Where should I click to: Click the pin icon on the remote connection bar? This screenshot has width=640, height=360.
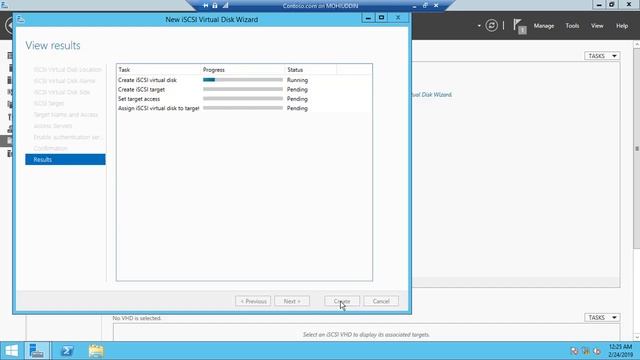pos(205,6)
